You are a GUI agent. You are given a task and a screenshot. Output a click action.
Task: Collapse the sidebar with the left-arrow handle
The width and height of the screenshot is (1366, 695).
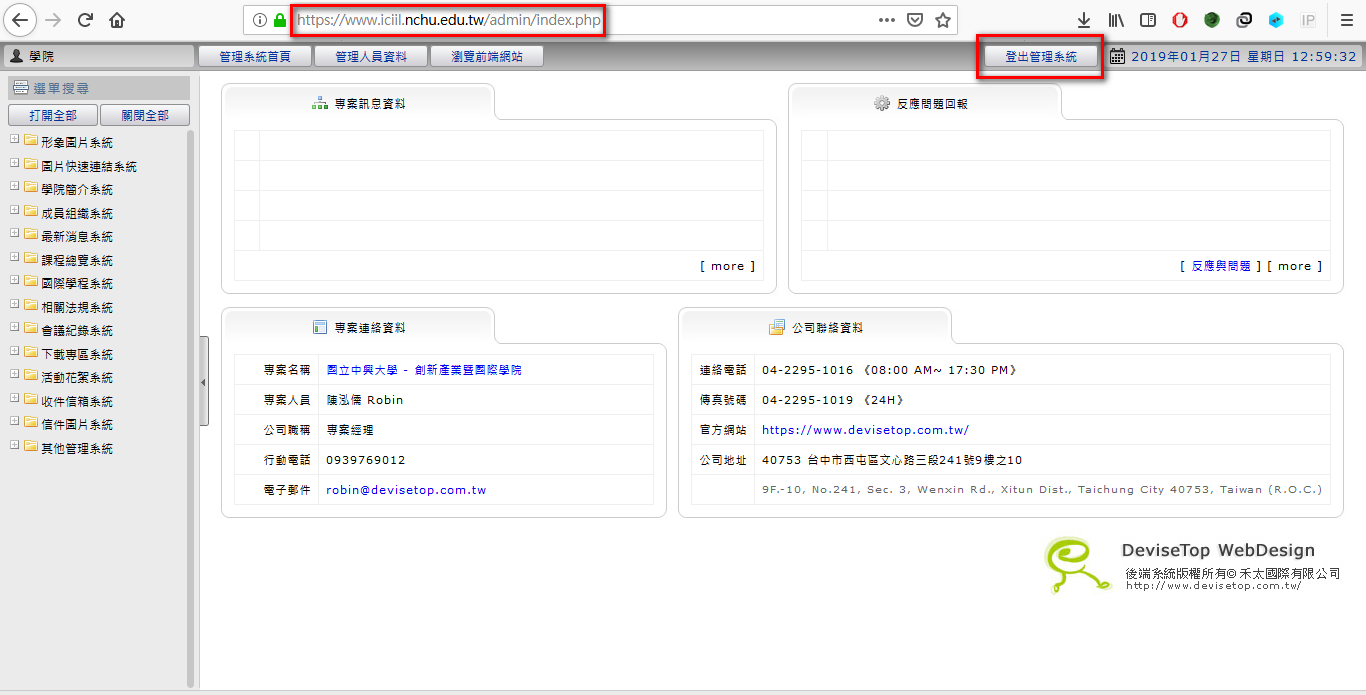click(x=204, y=381)
